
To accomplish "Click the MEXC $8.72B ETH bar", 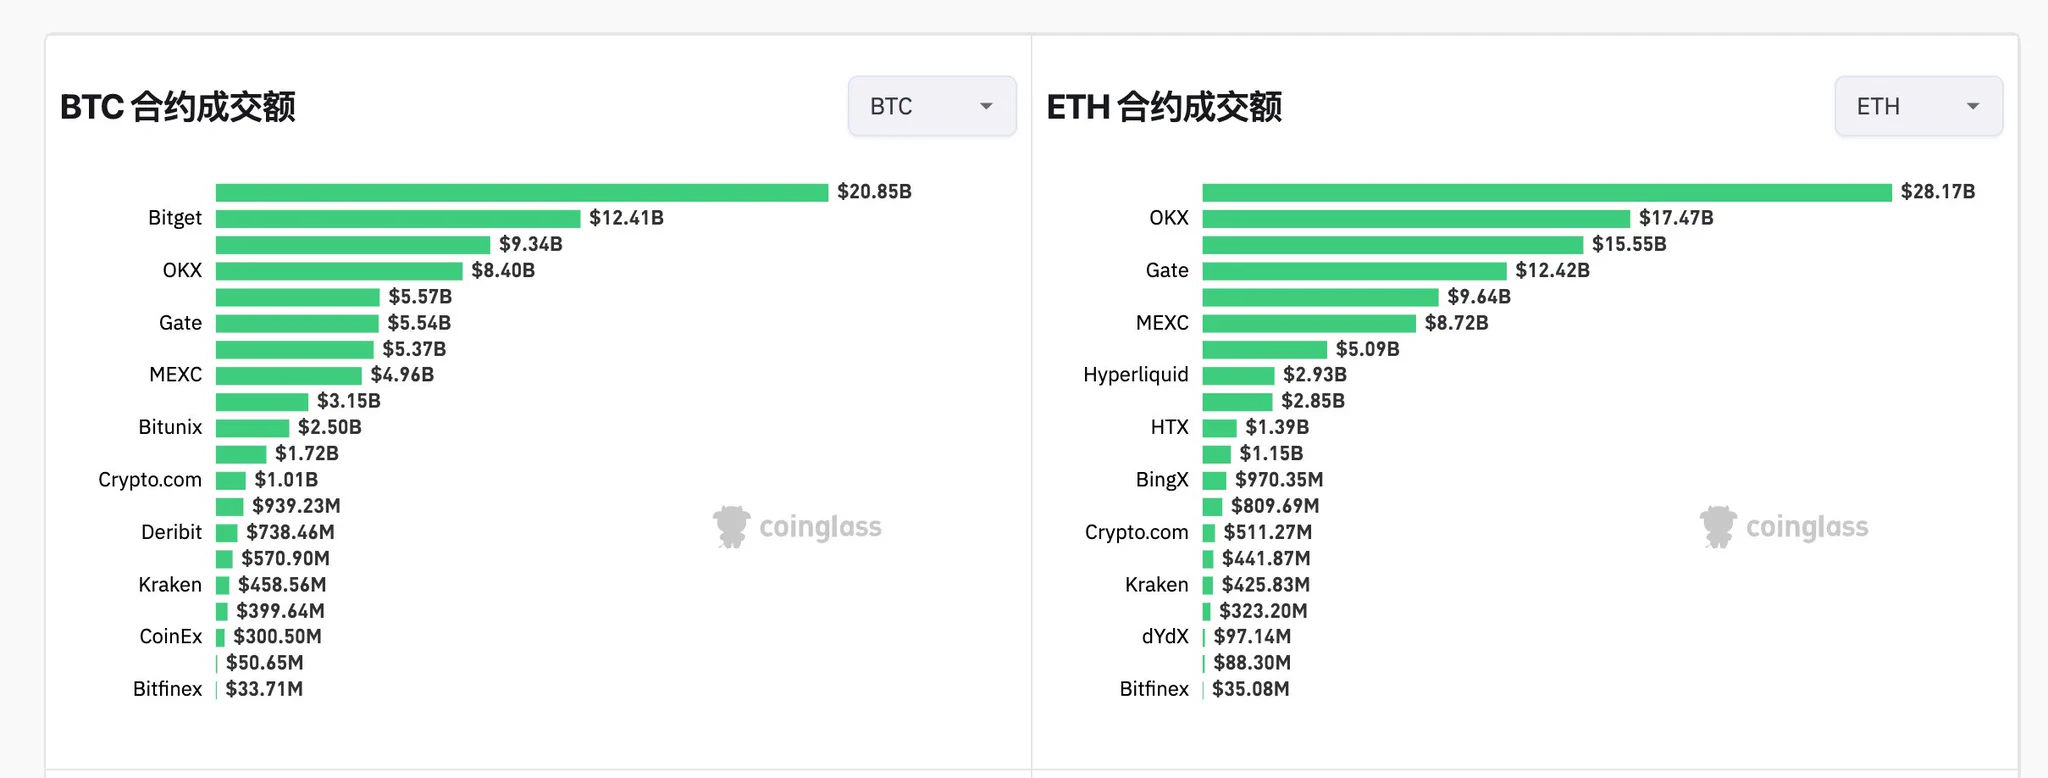I will pyautogui.click(x=1309, y=323).
